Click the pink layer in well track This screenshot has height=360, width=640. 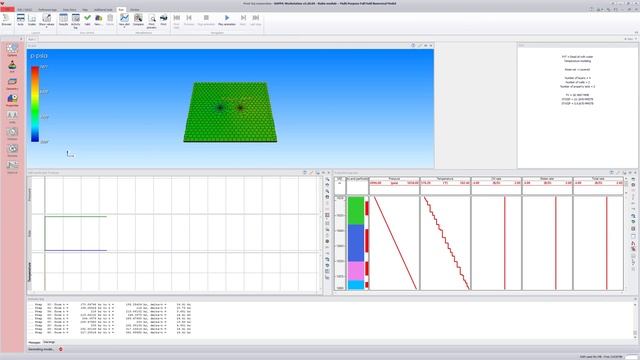pyautogui.click(x=356, y=271)
